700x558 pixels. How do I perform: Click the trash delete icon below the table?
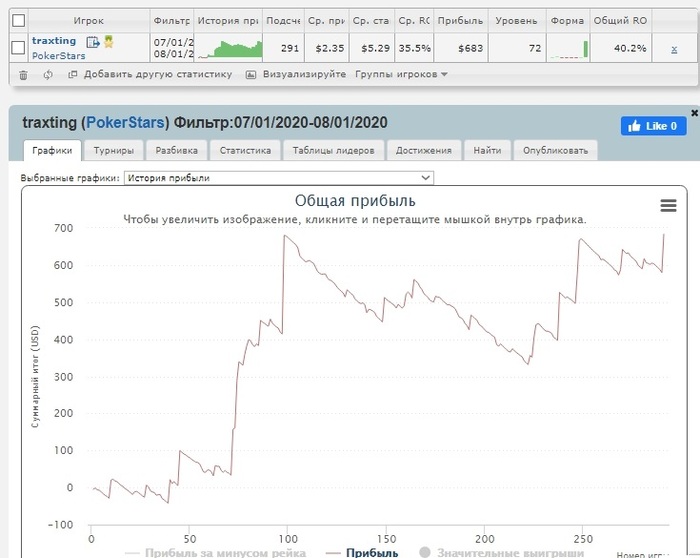click(23, 75)
